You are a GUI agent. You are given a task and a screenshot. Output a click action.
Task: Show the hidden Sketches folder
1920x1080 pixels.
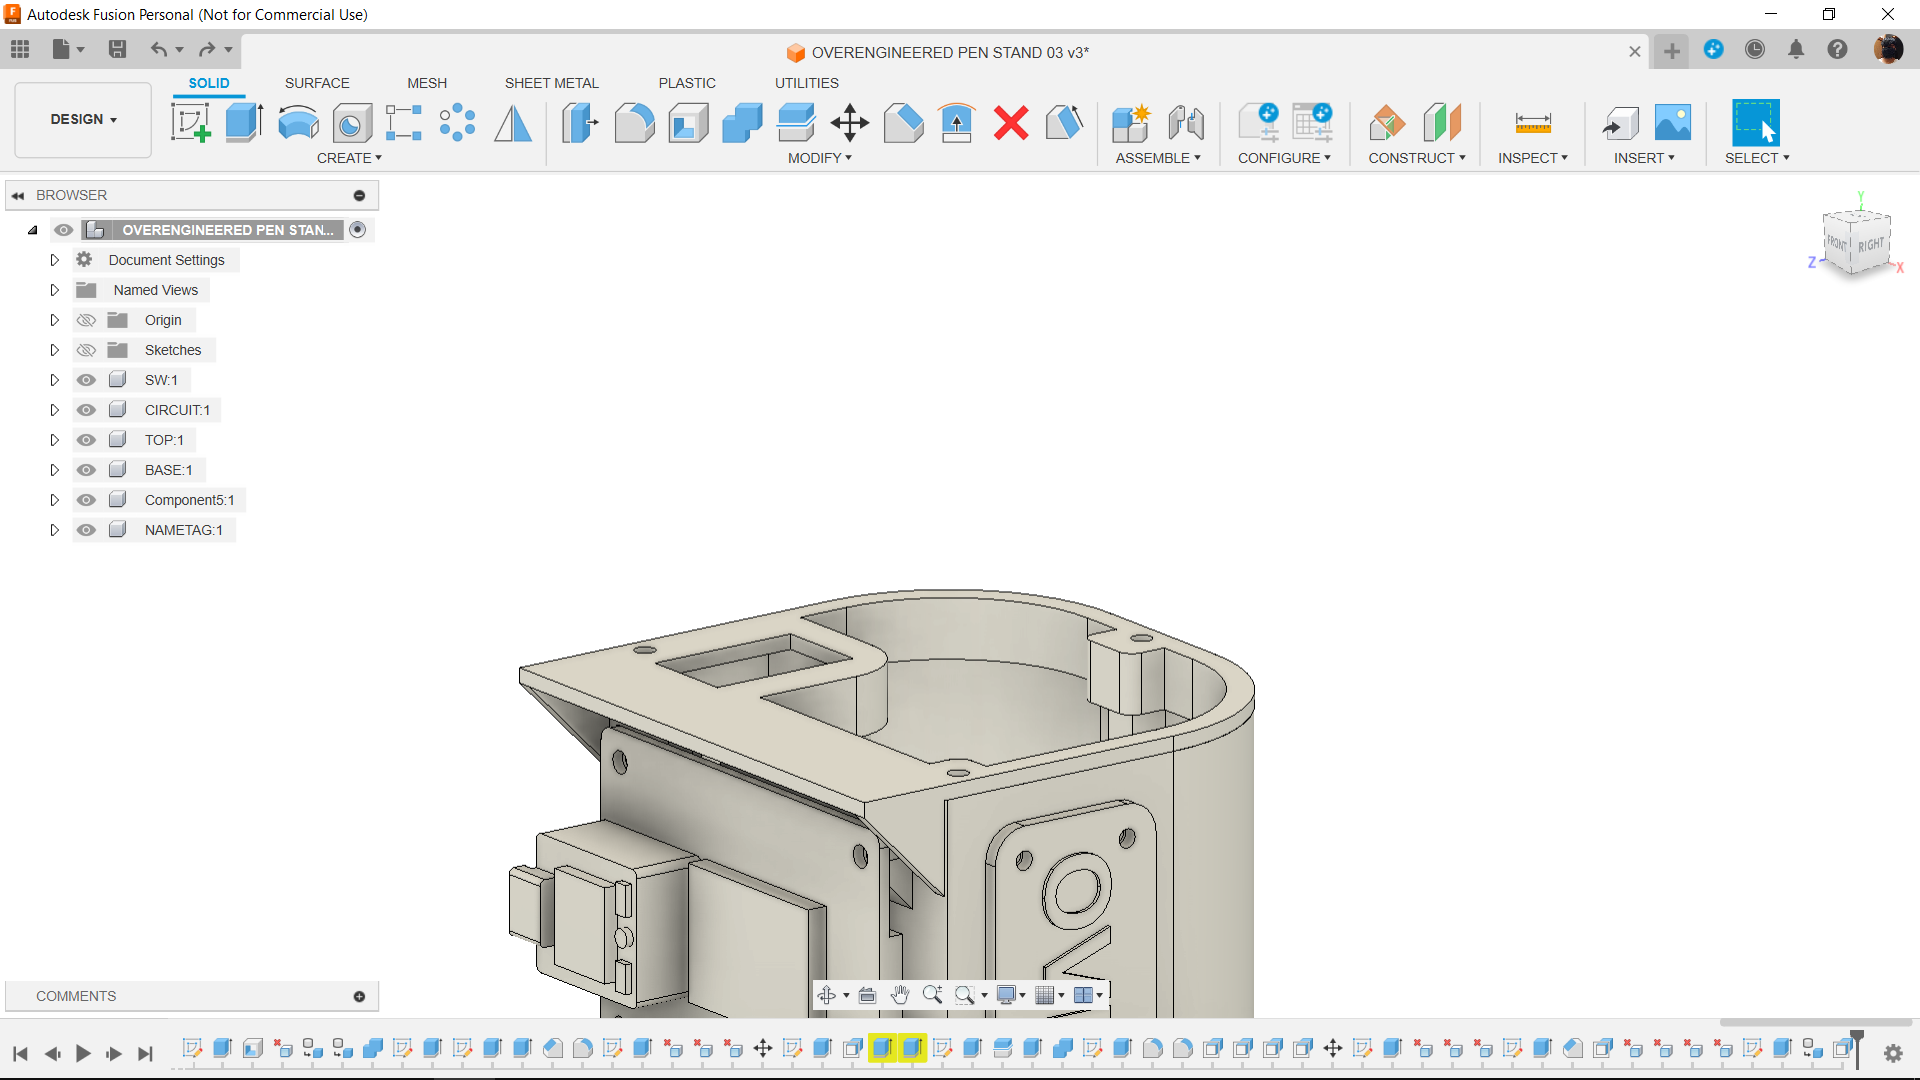tap(87, 350)
